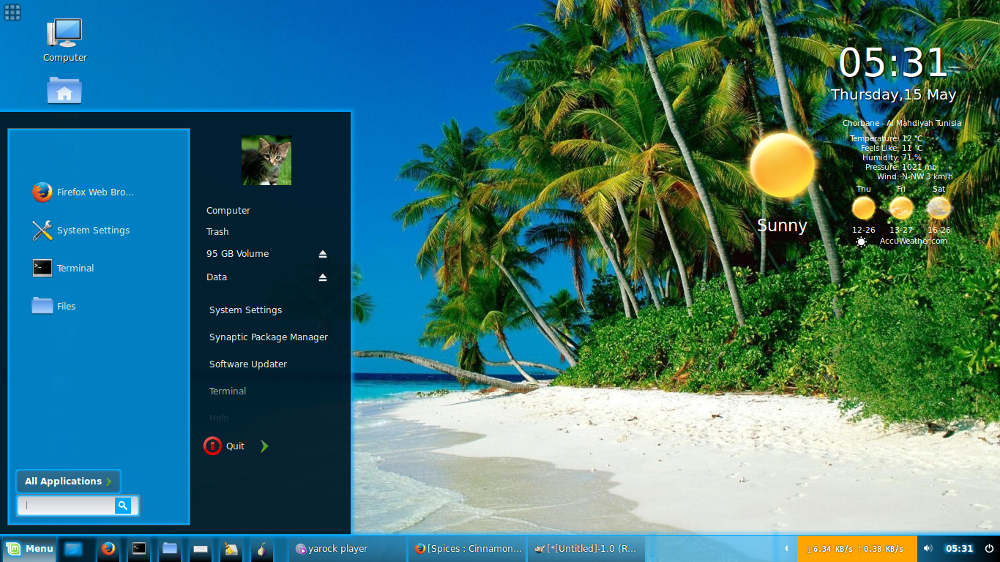Open the taskbar clock calendar

pyautogui.click(x=959, y=549)
